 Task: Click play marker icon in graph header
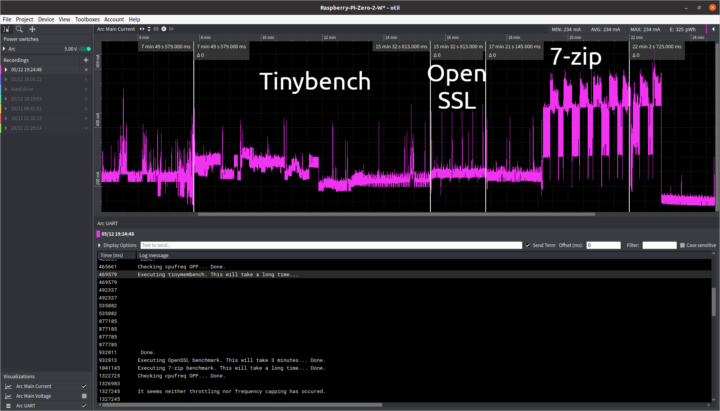(171, 29)
